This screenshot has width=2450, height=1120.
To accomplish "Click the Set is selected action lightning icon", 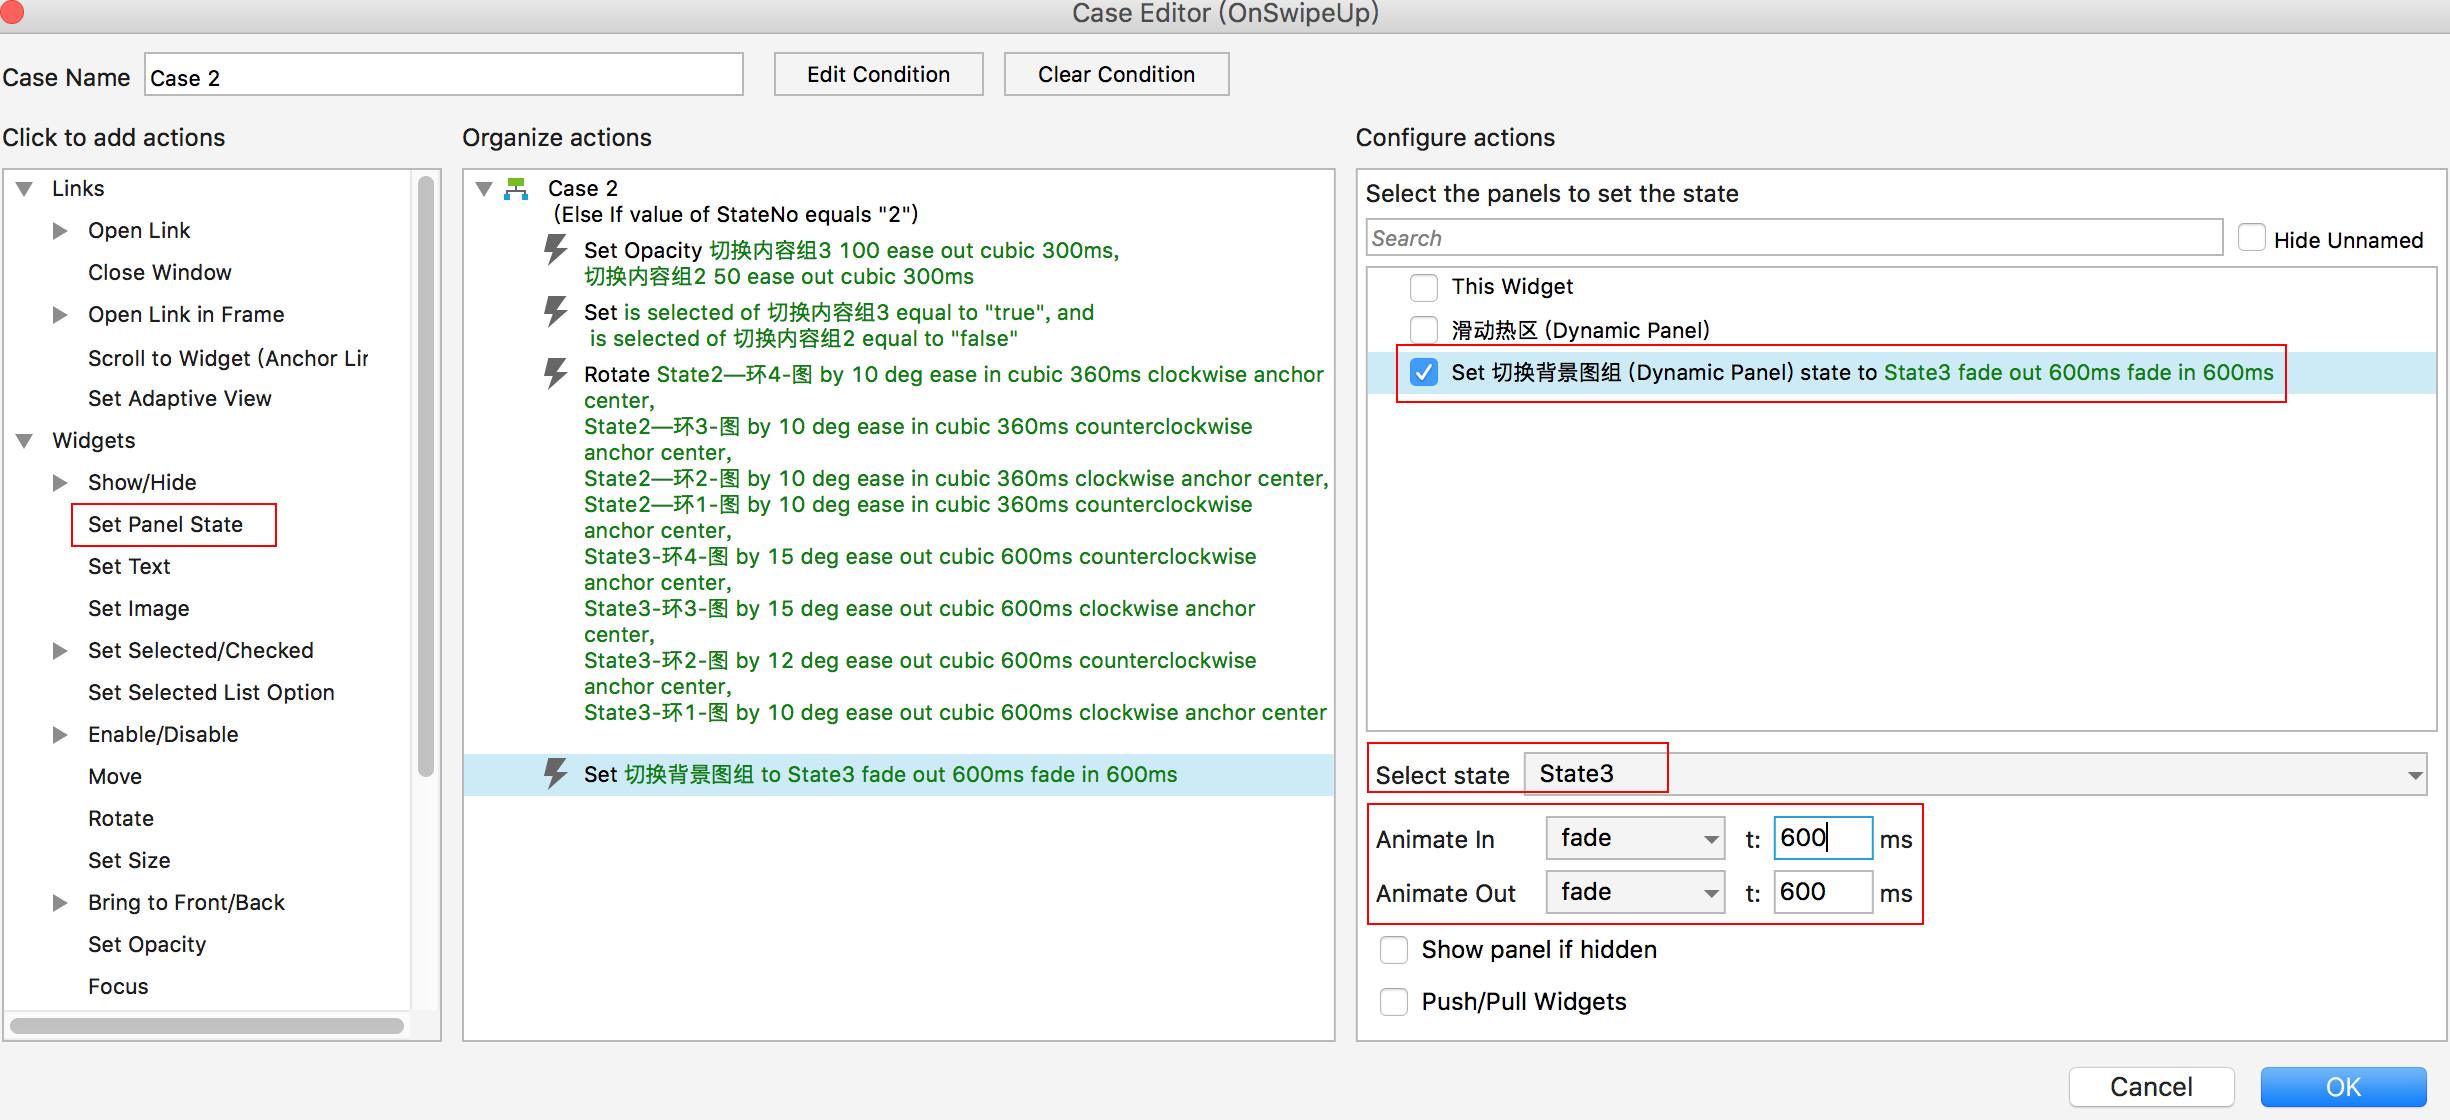I will tap(555, 311).
